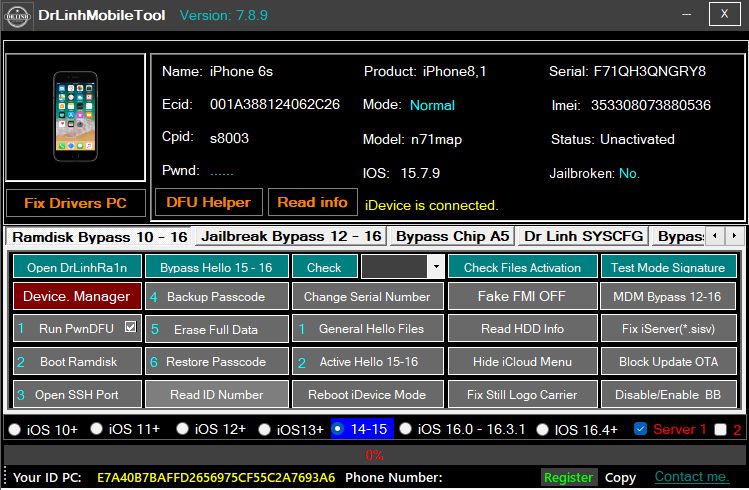Click Disable/Enable BB button

pos(668,394)
